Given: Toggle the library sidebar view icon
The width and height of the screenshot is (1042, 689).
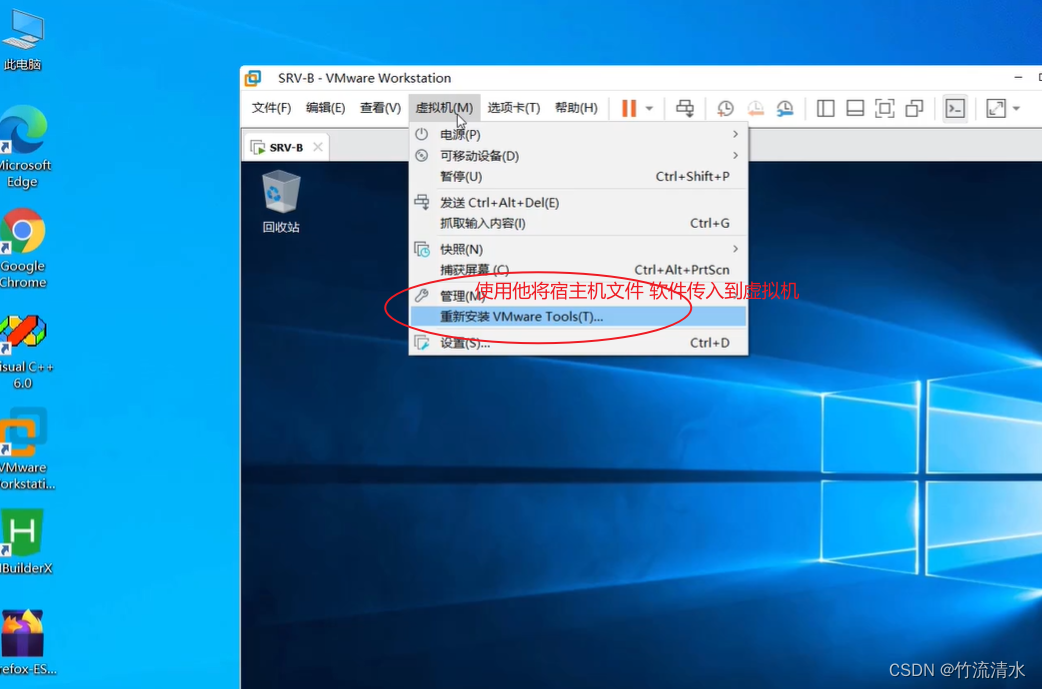Looking at the screenshot, I should (825, 108).
